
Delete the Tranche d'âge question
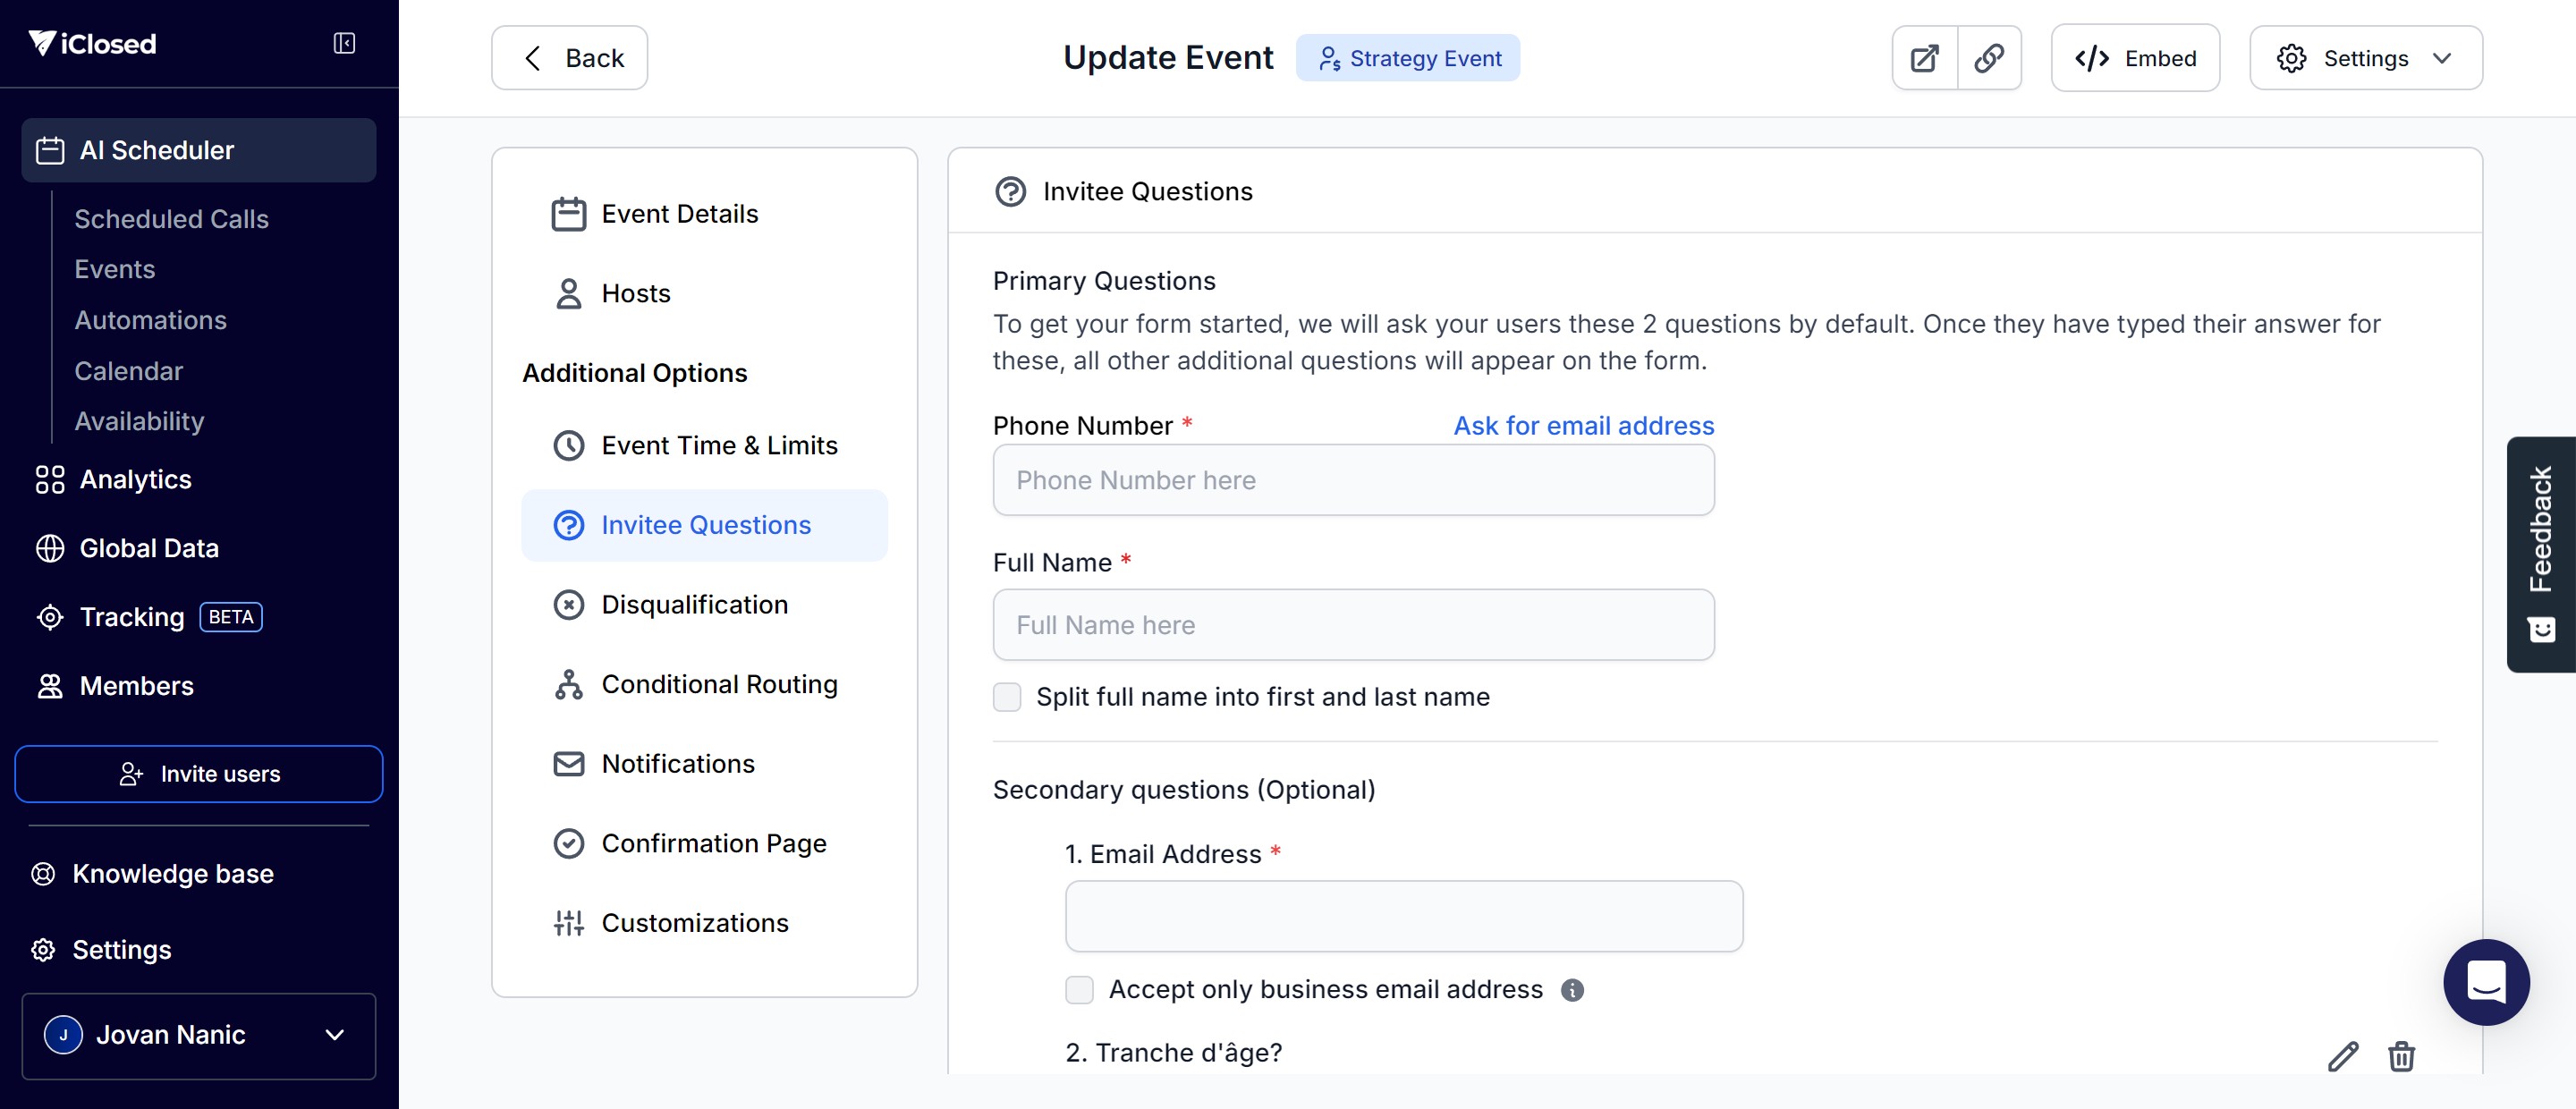coord(2401,1055)
